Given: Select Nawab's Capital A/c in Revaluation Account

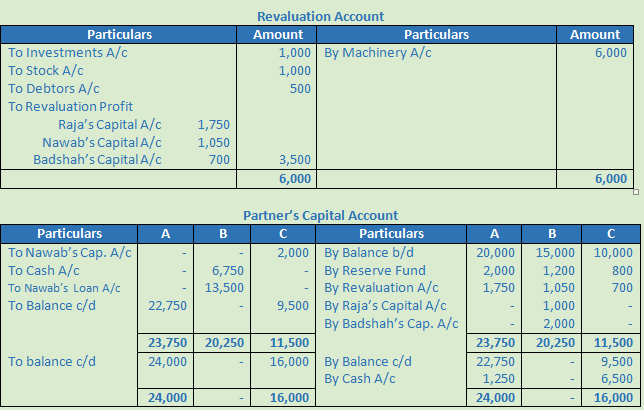Looking at the screenshot, I should [x=102, y=143].
